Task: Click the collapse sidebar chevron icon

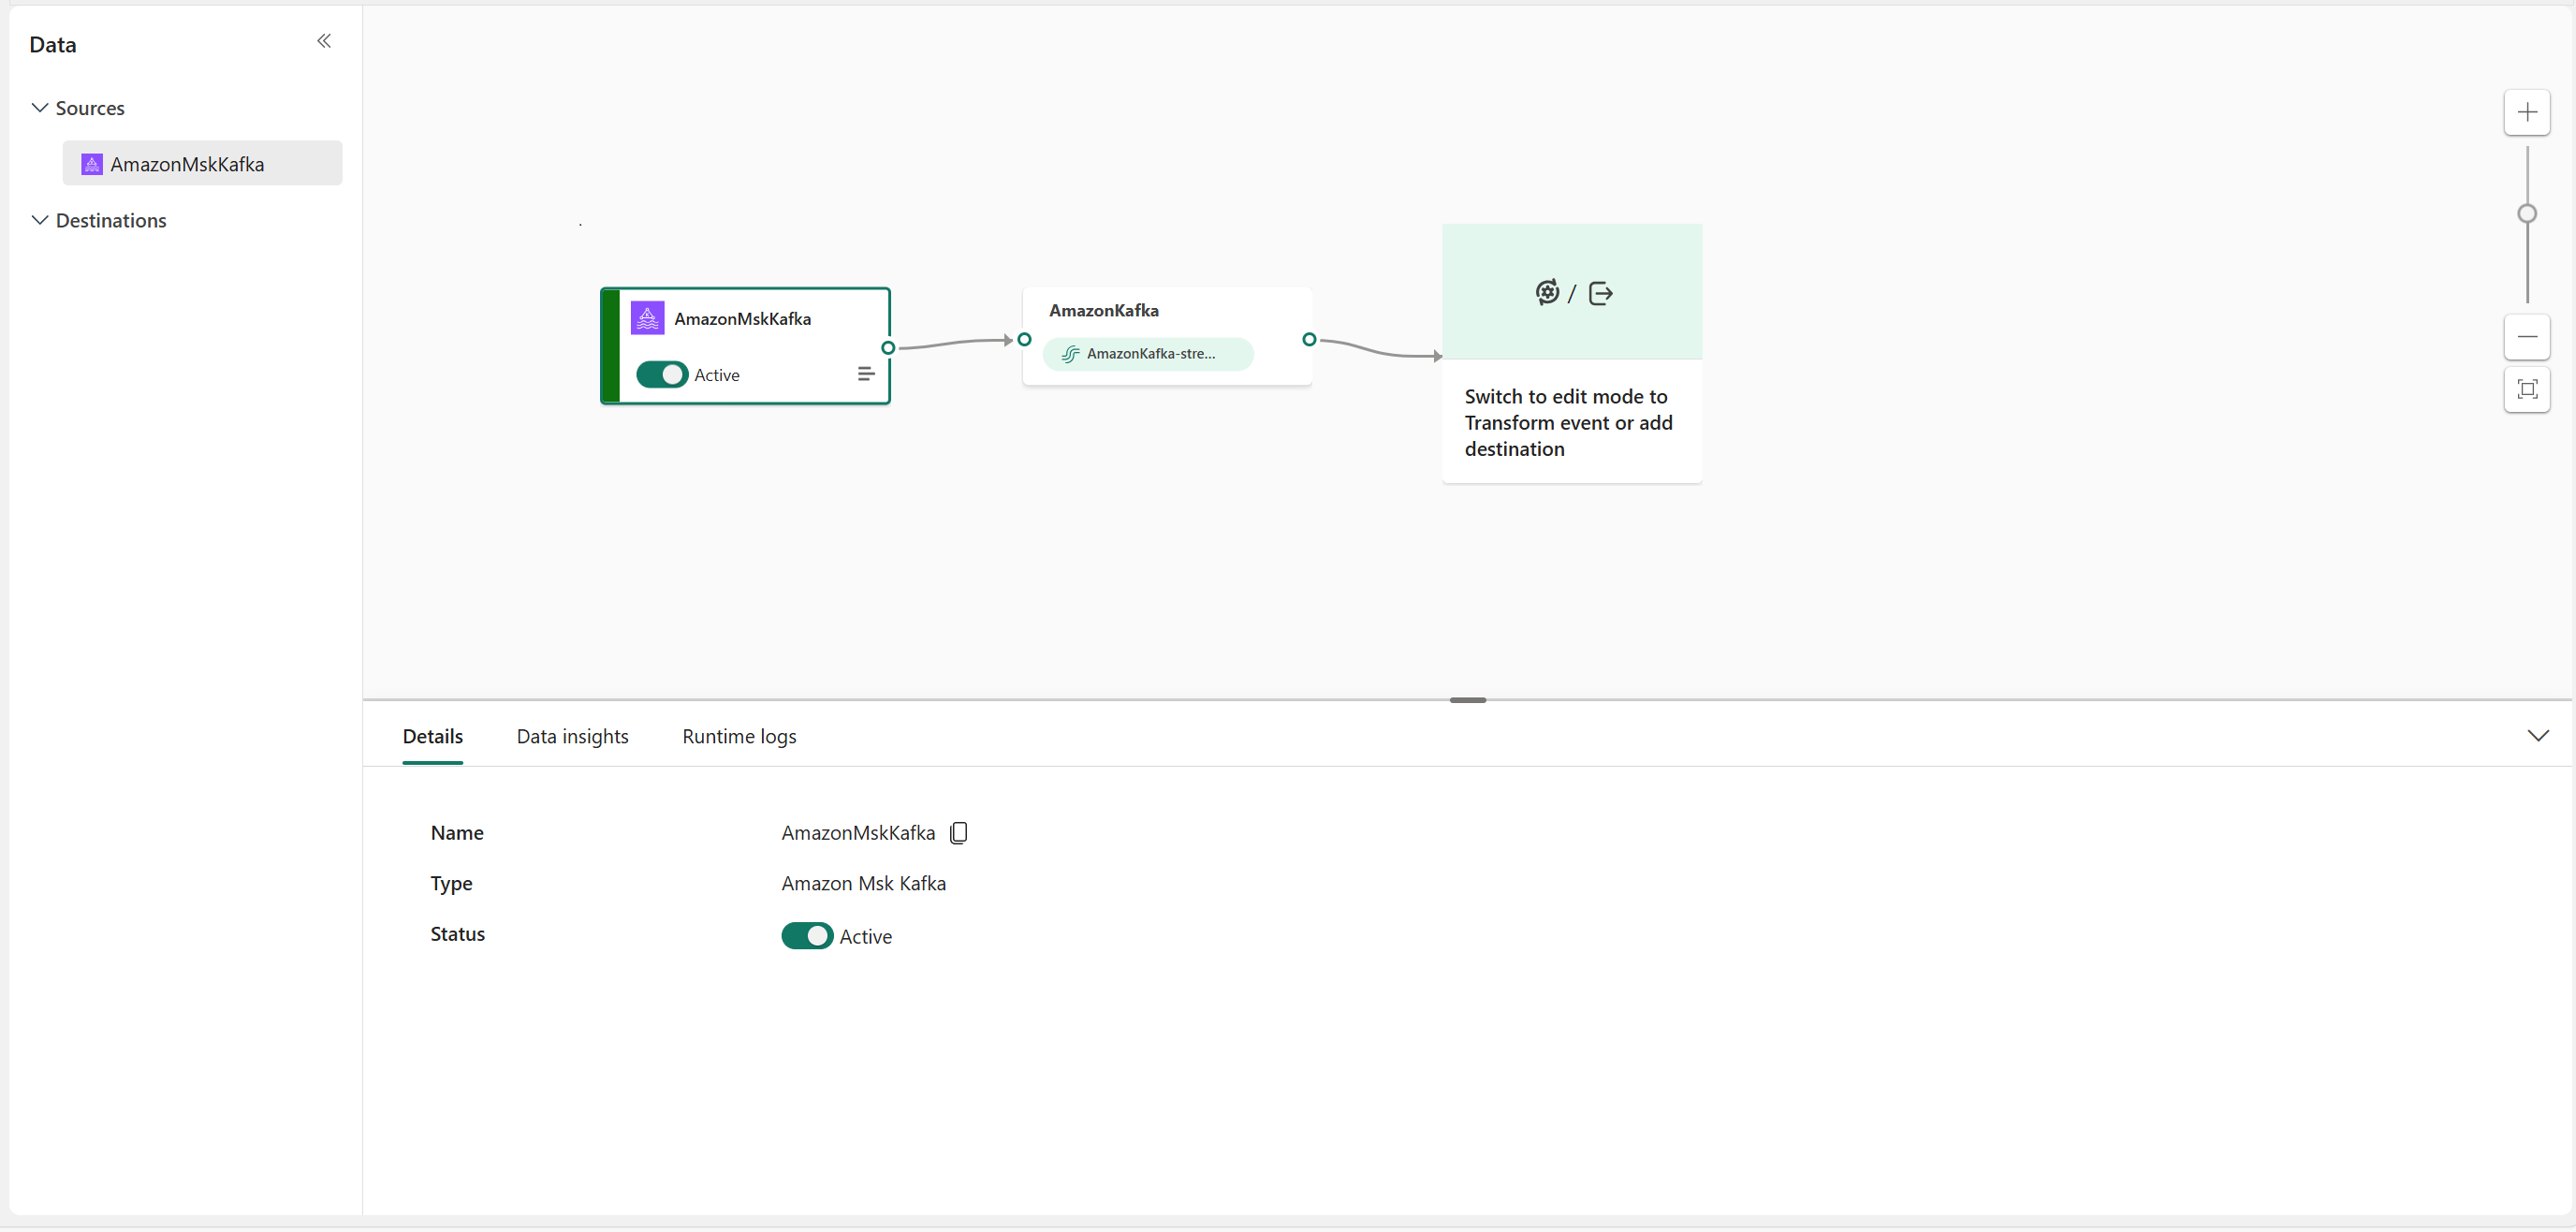Action: pyautogui.click(x=324, y=41)
